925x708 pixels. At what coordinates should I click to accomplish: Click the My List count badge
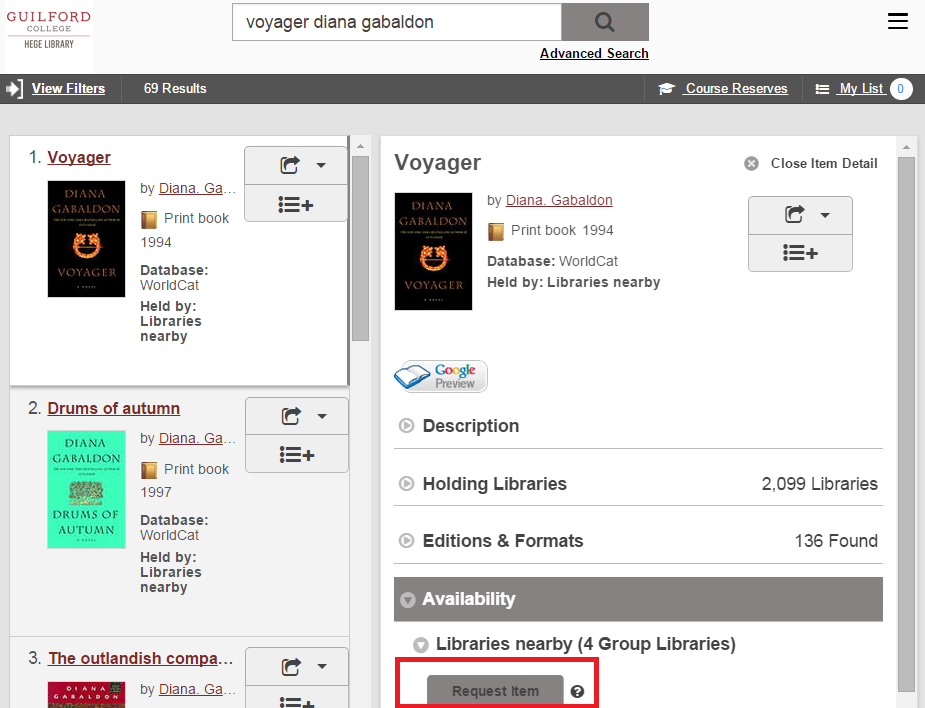[x=900, y=89]
